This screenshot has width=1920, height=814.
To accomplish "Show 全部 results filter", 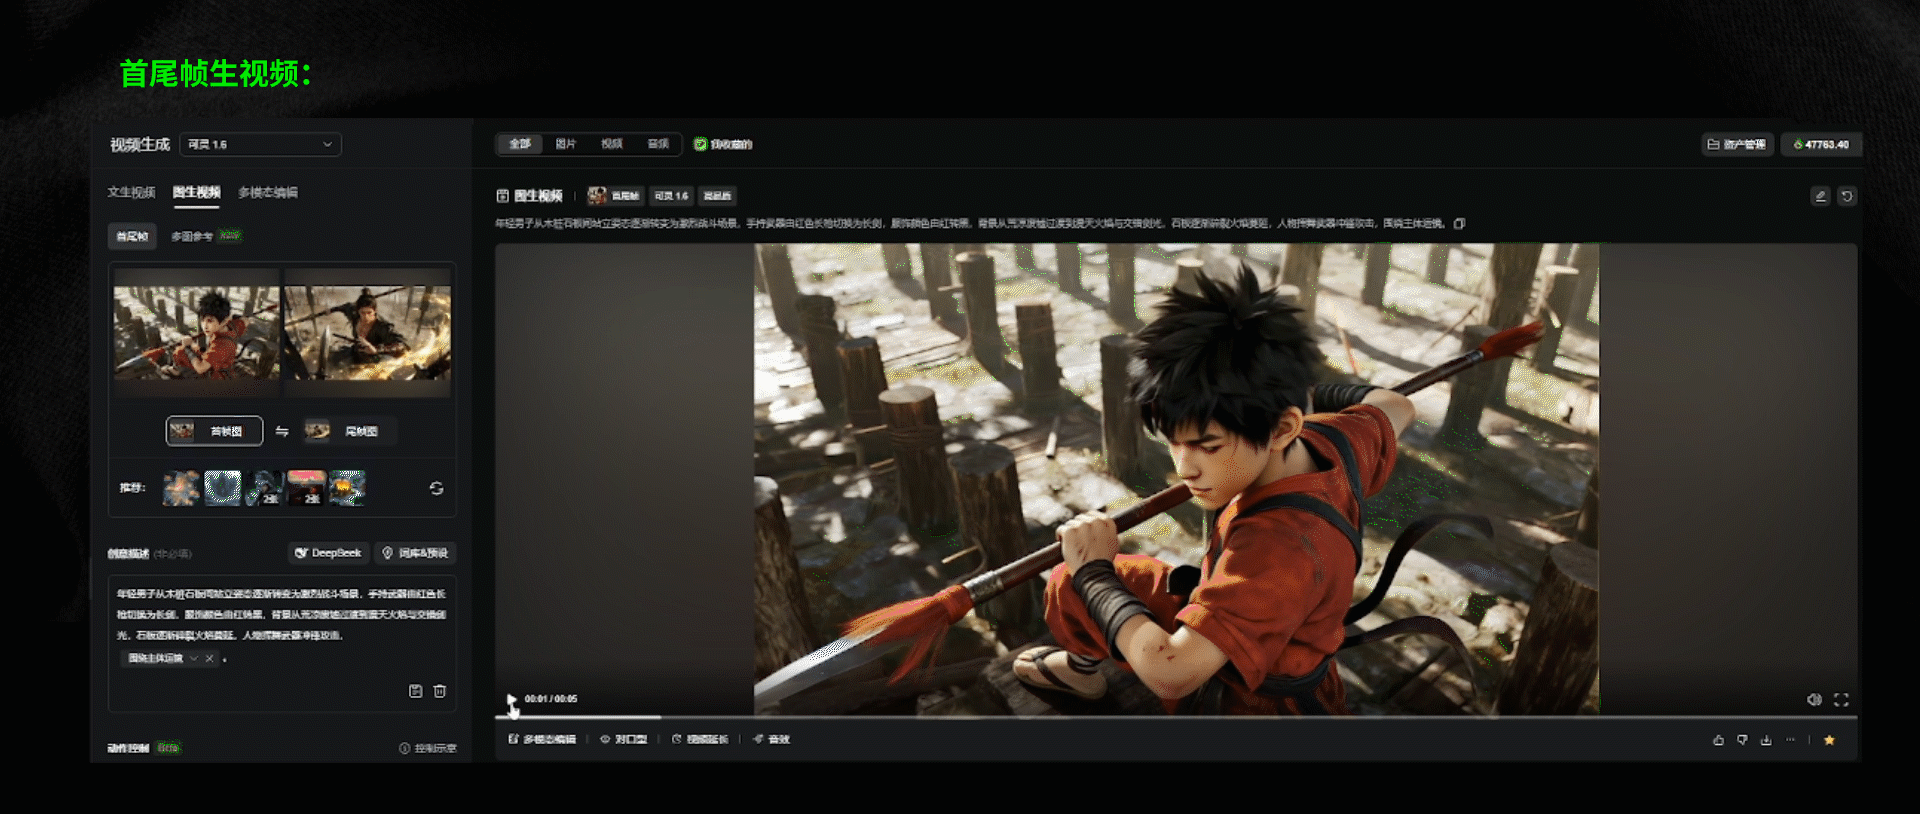I will point(520,144).
